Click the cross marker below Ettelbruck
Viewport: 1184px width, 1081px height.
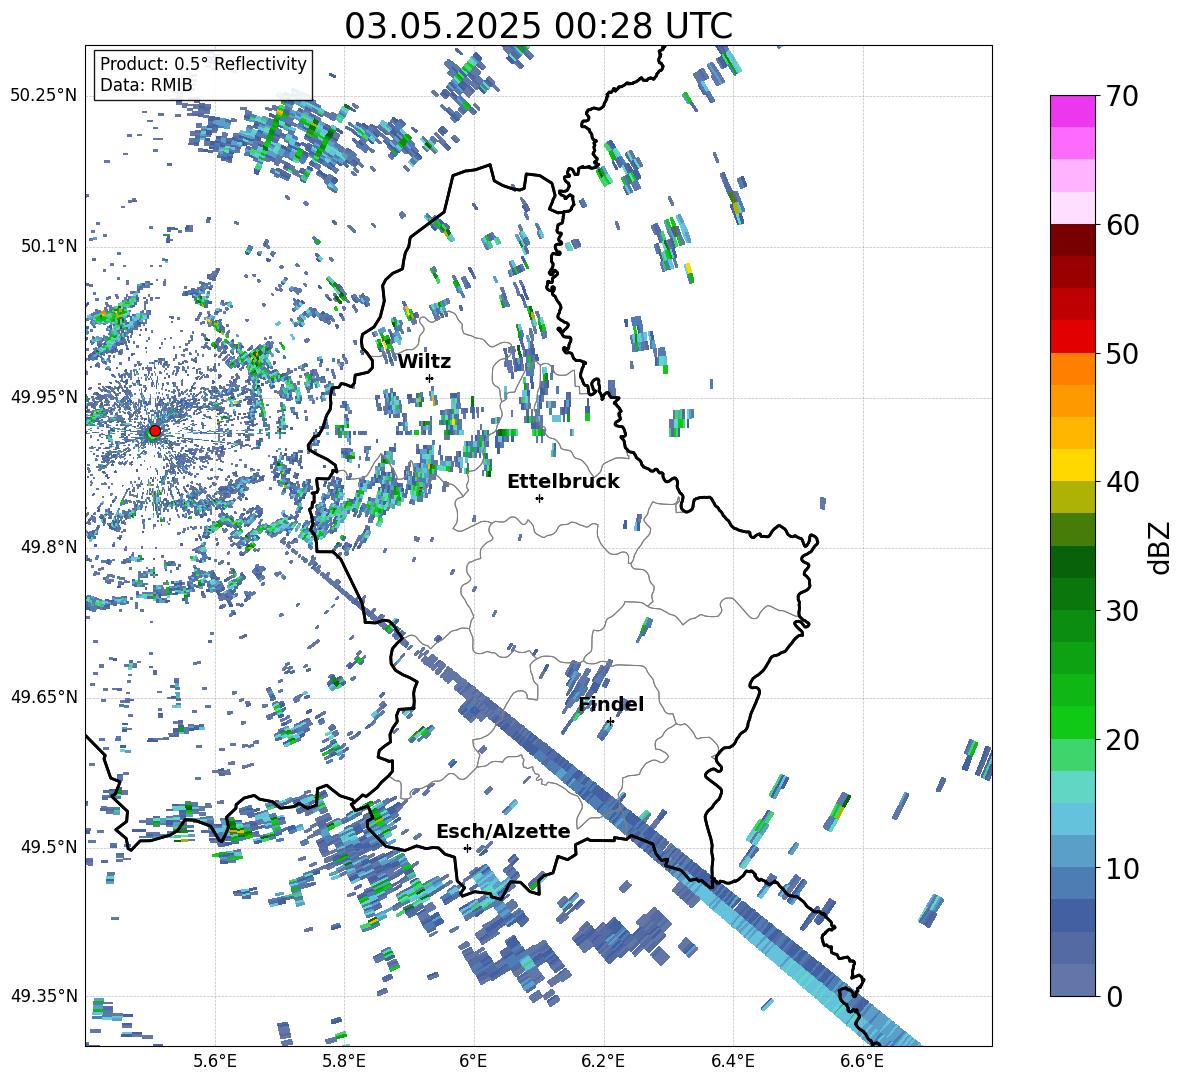(539, 498)
